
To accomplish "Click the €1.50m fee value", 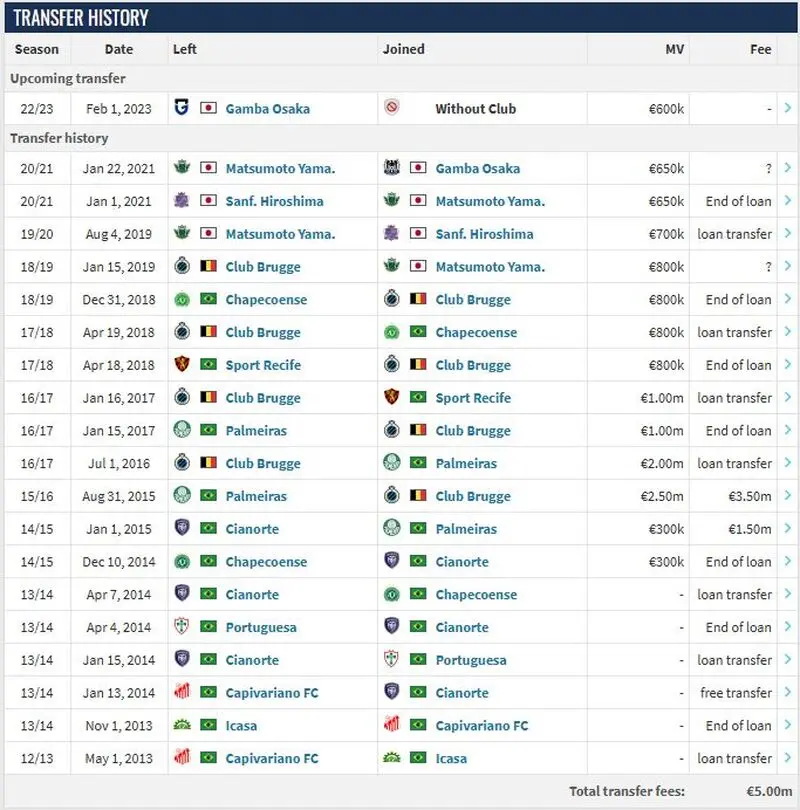I will click(749, 529).
